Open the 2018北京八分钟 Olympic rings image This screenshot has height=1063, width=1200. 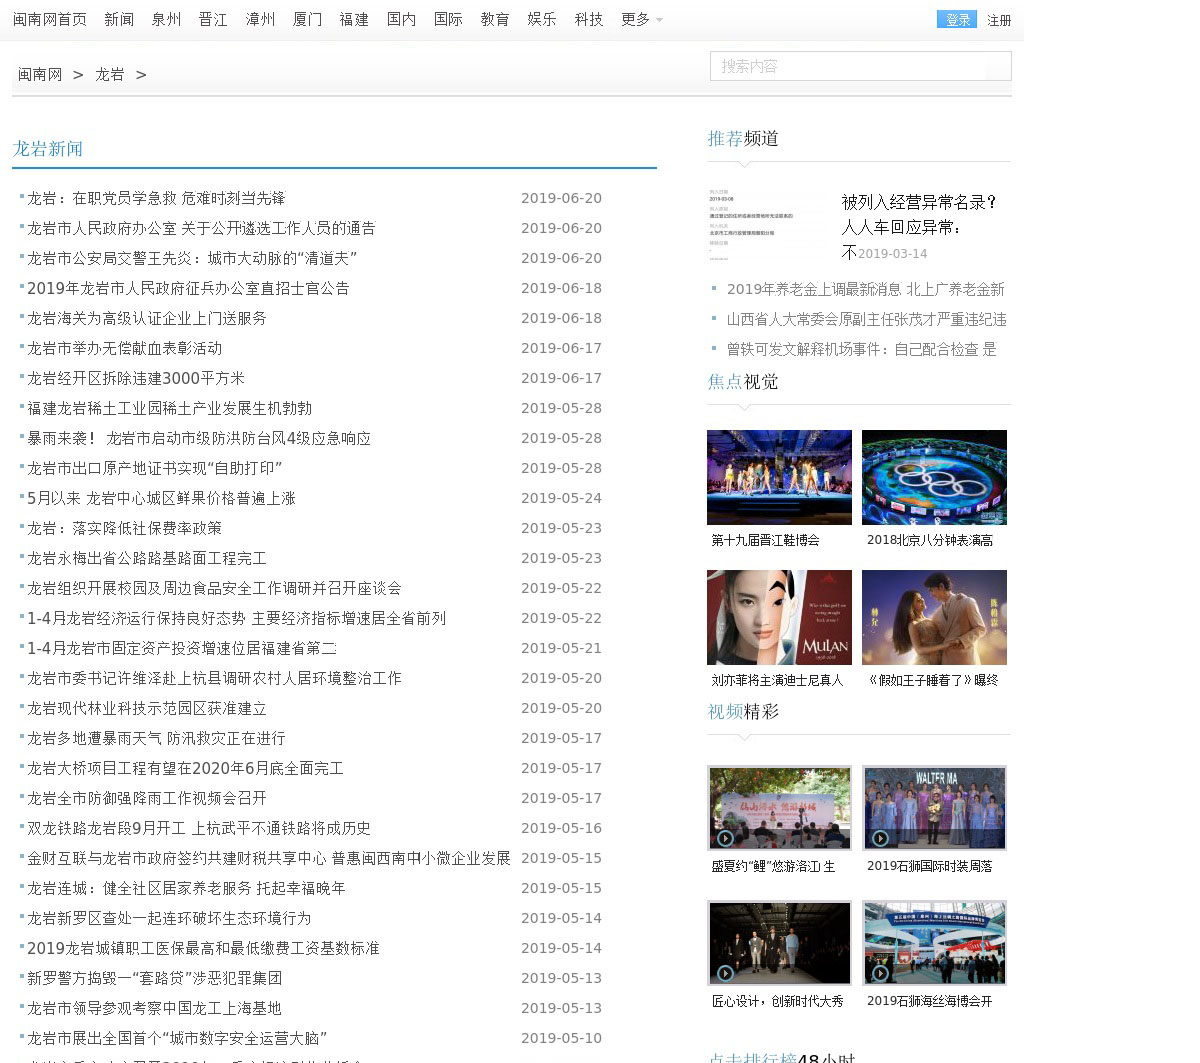pyautogui.click(x=934, y=477)
